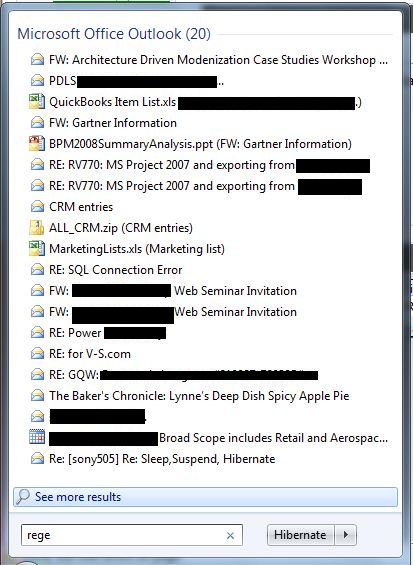This screenshot has height=565, width=413.
Task: Click the magnifier icon in See more results
Action: pos(23,496)
